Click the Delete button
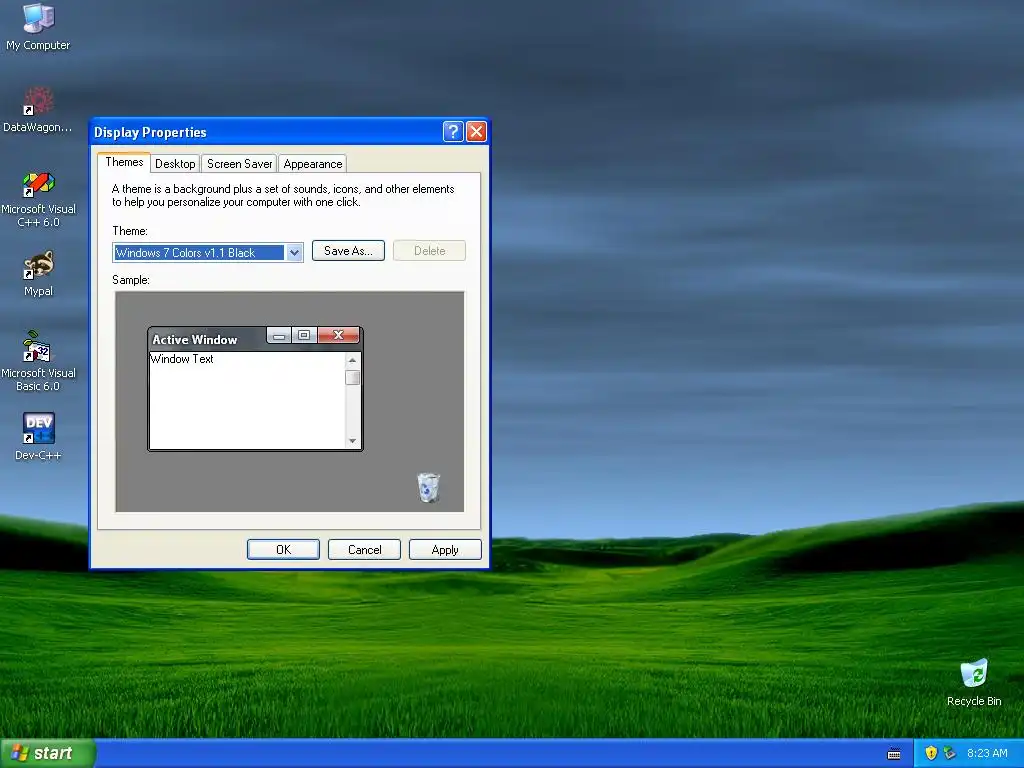This screenshot has height=768, width=1024. tap(429, 251)
